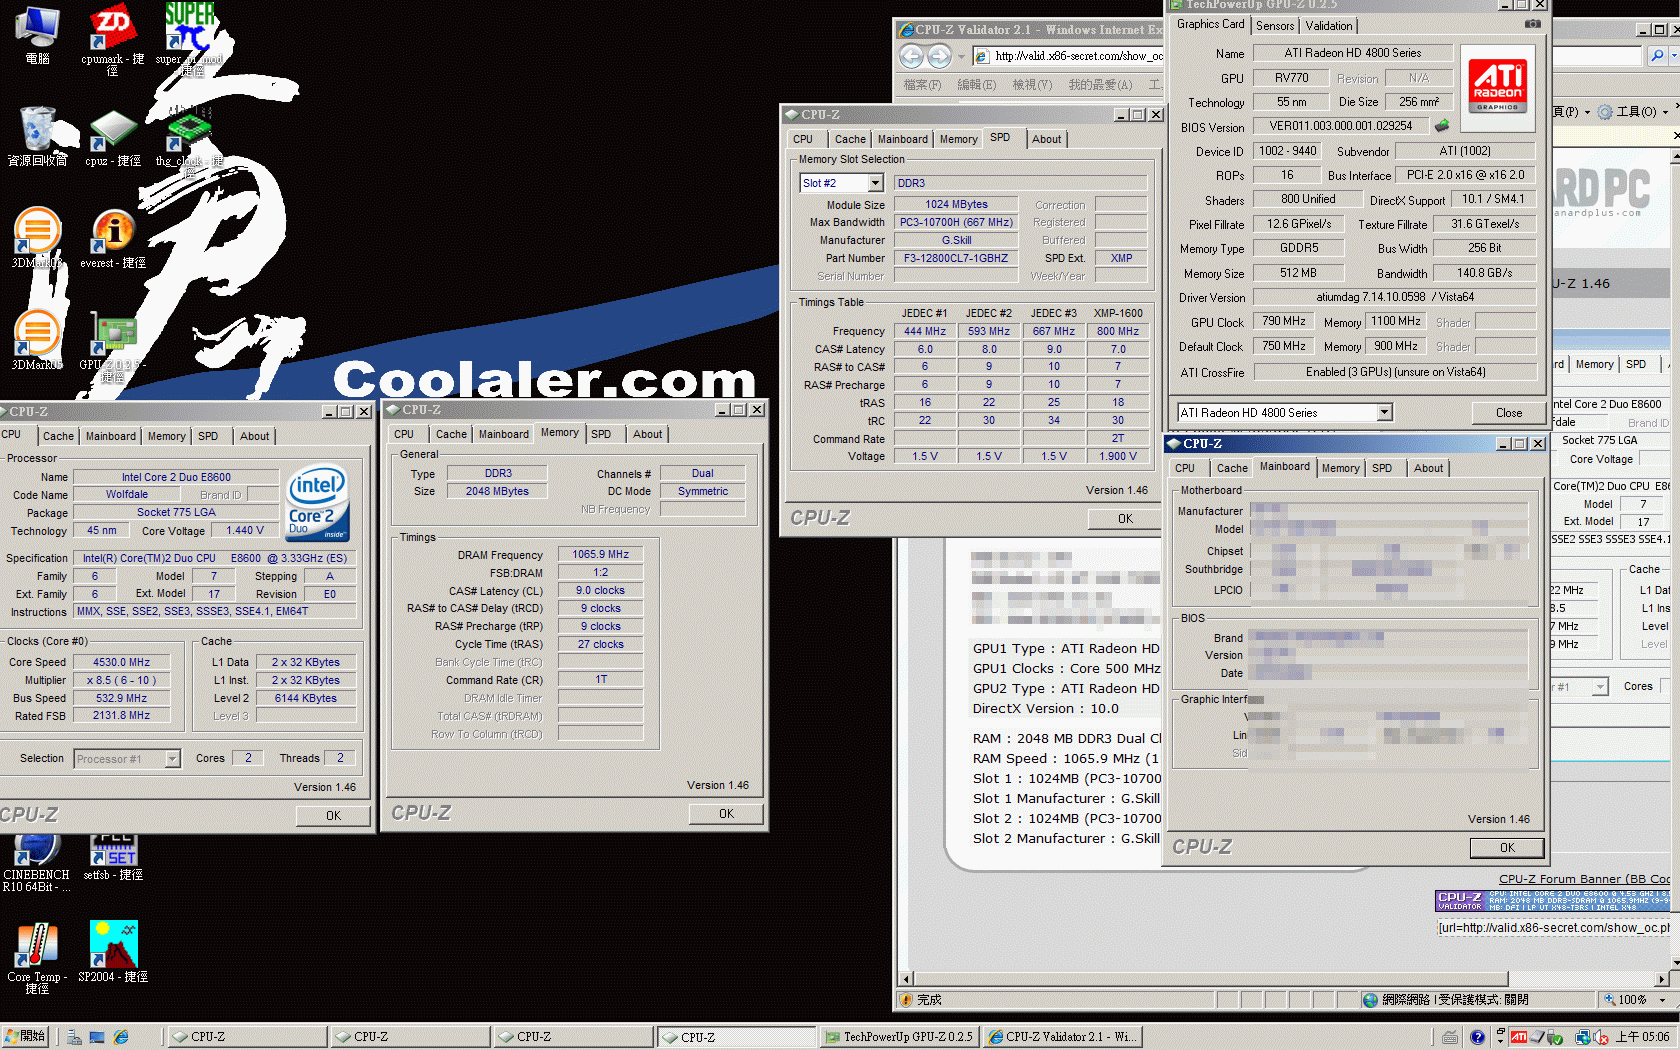The width and height of the screenshot is (1680, 1050).
Task: Open the Slot #2 memory slot dropdown
Action: (875, 183)
